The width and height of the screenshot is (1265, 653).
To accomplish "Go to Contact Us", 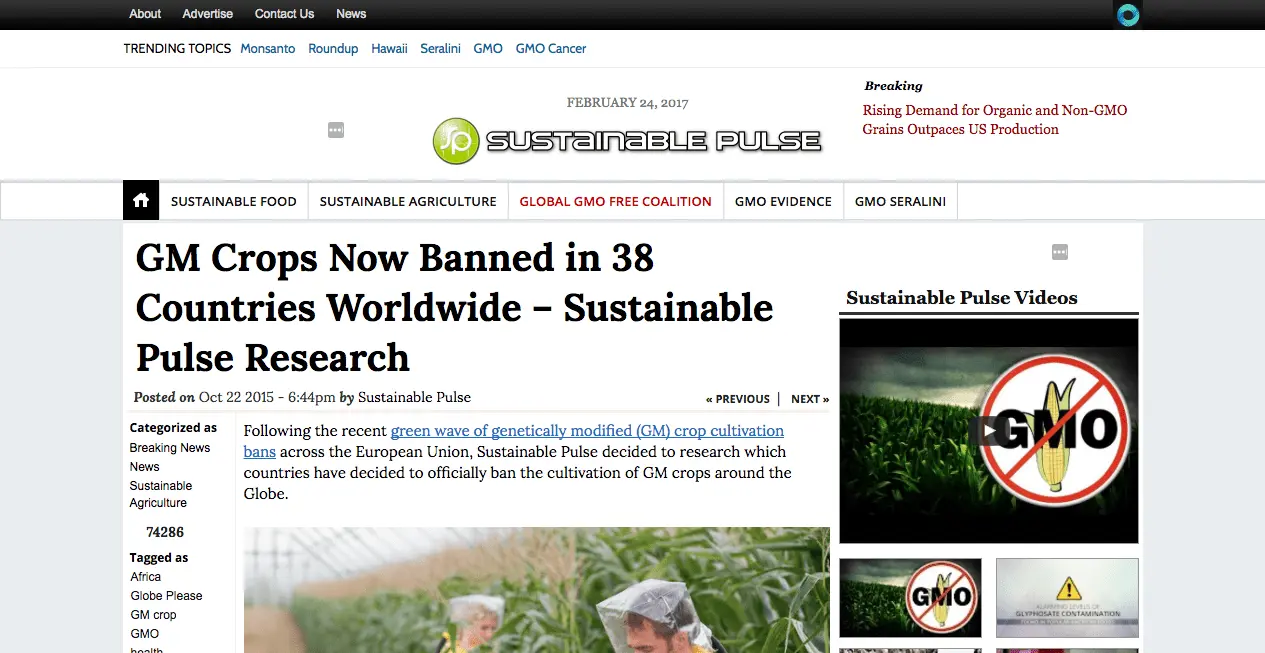I will tap(284, 14).
